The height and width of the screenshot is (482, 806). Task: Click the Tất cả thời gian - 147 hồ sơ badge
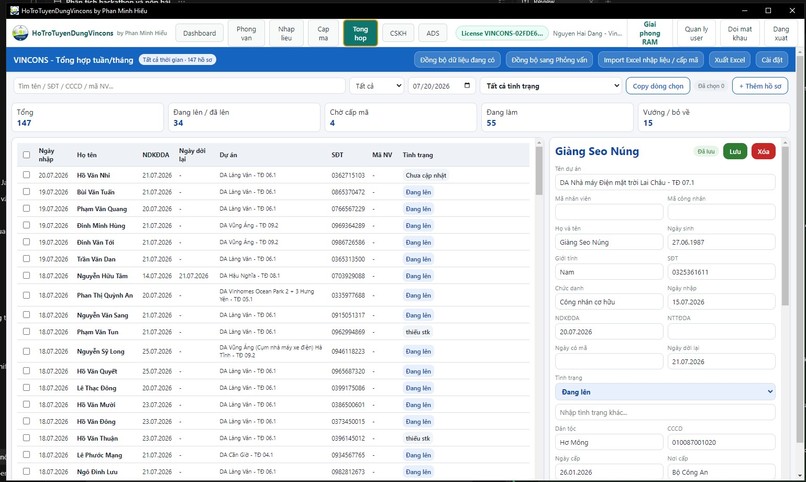177,60
